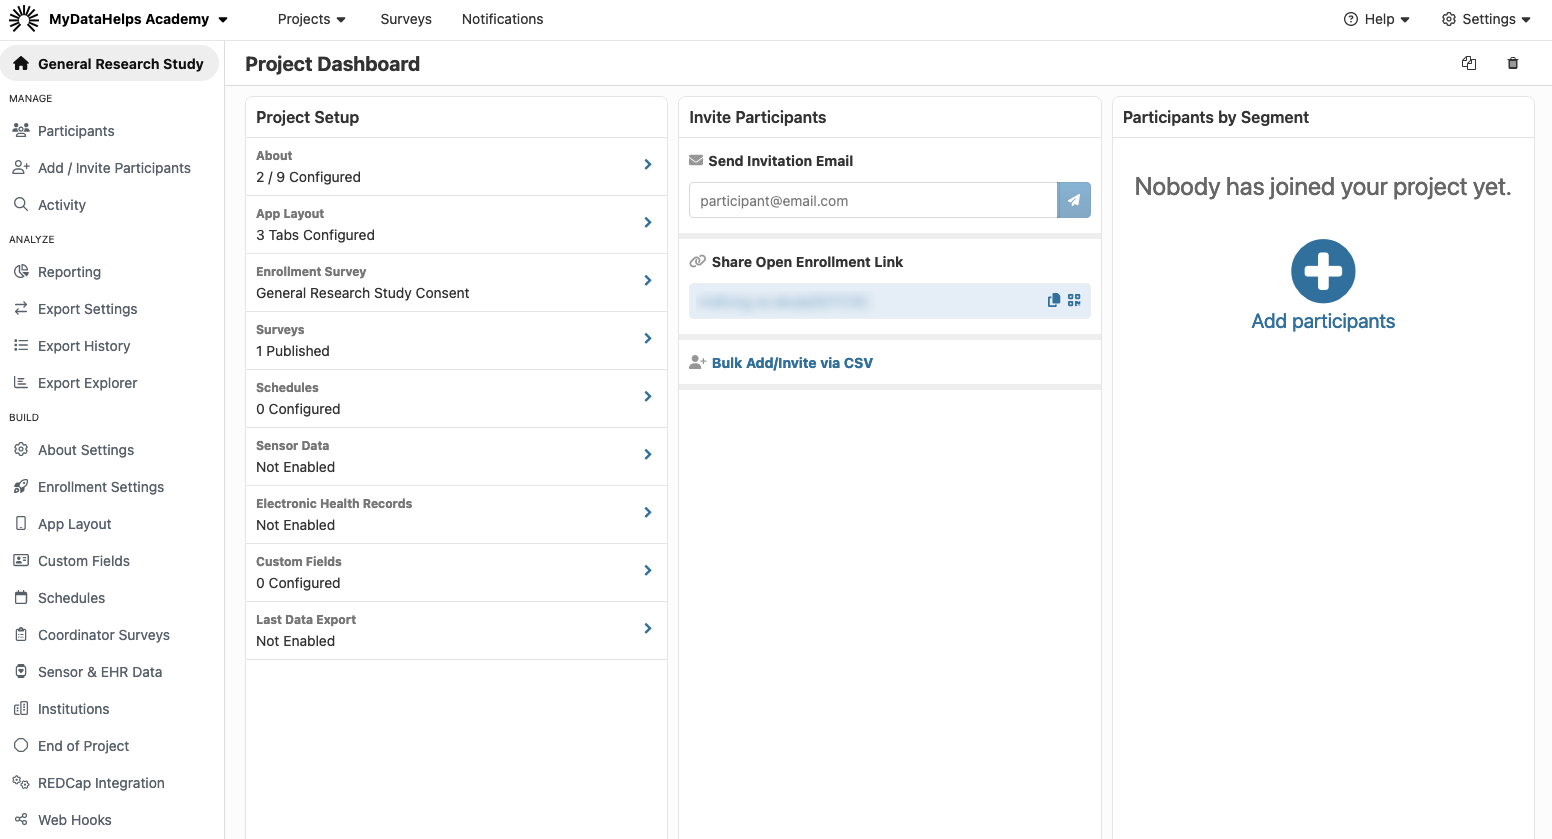Open the Projects dropdown menu

pyautogui.click(x=311, y=19)
